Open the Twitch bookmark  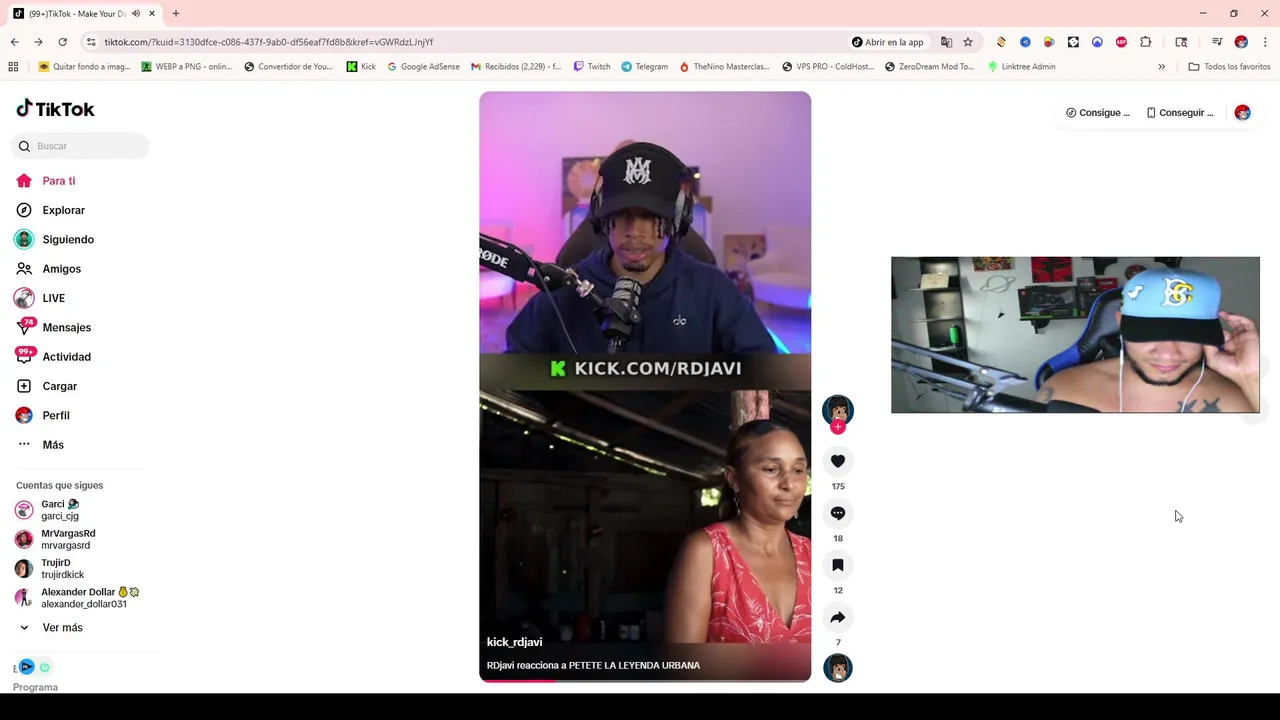pyautogui.click(x=592, y=67)
